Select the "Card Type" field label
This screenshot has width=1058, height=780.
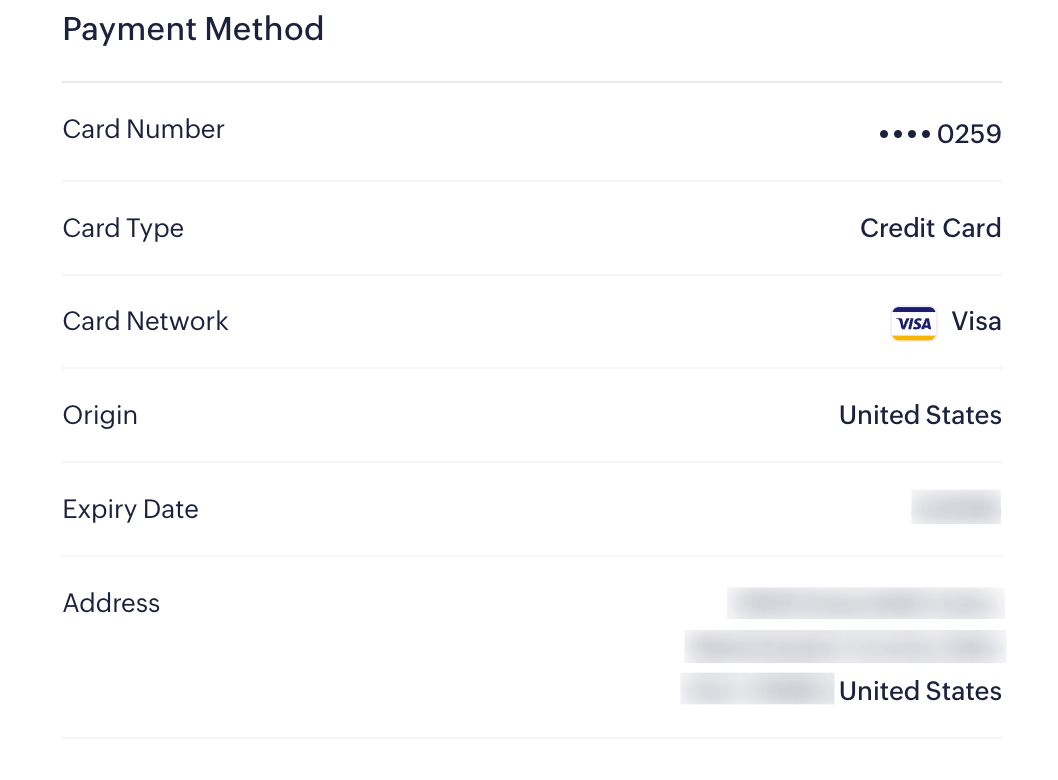(x=123, y=228)
